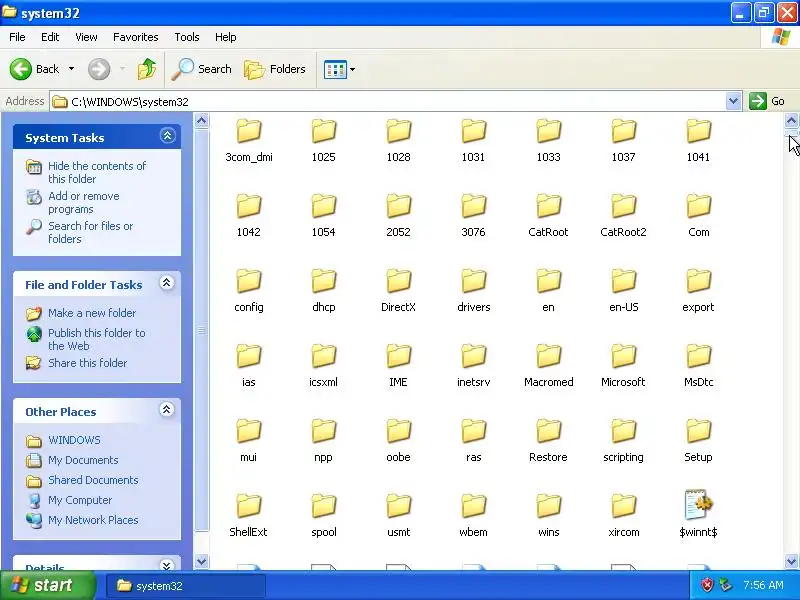Image resolution: width=800 pixels, height=600 pixels.
Task: Select the Restore folder icon
Action: coord(548,431)
